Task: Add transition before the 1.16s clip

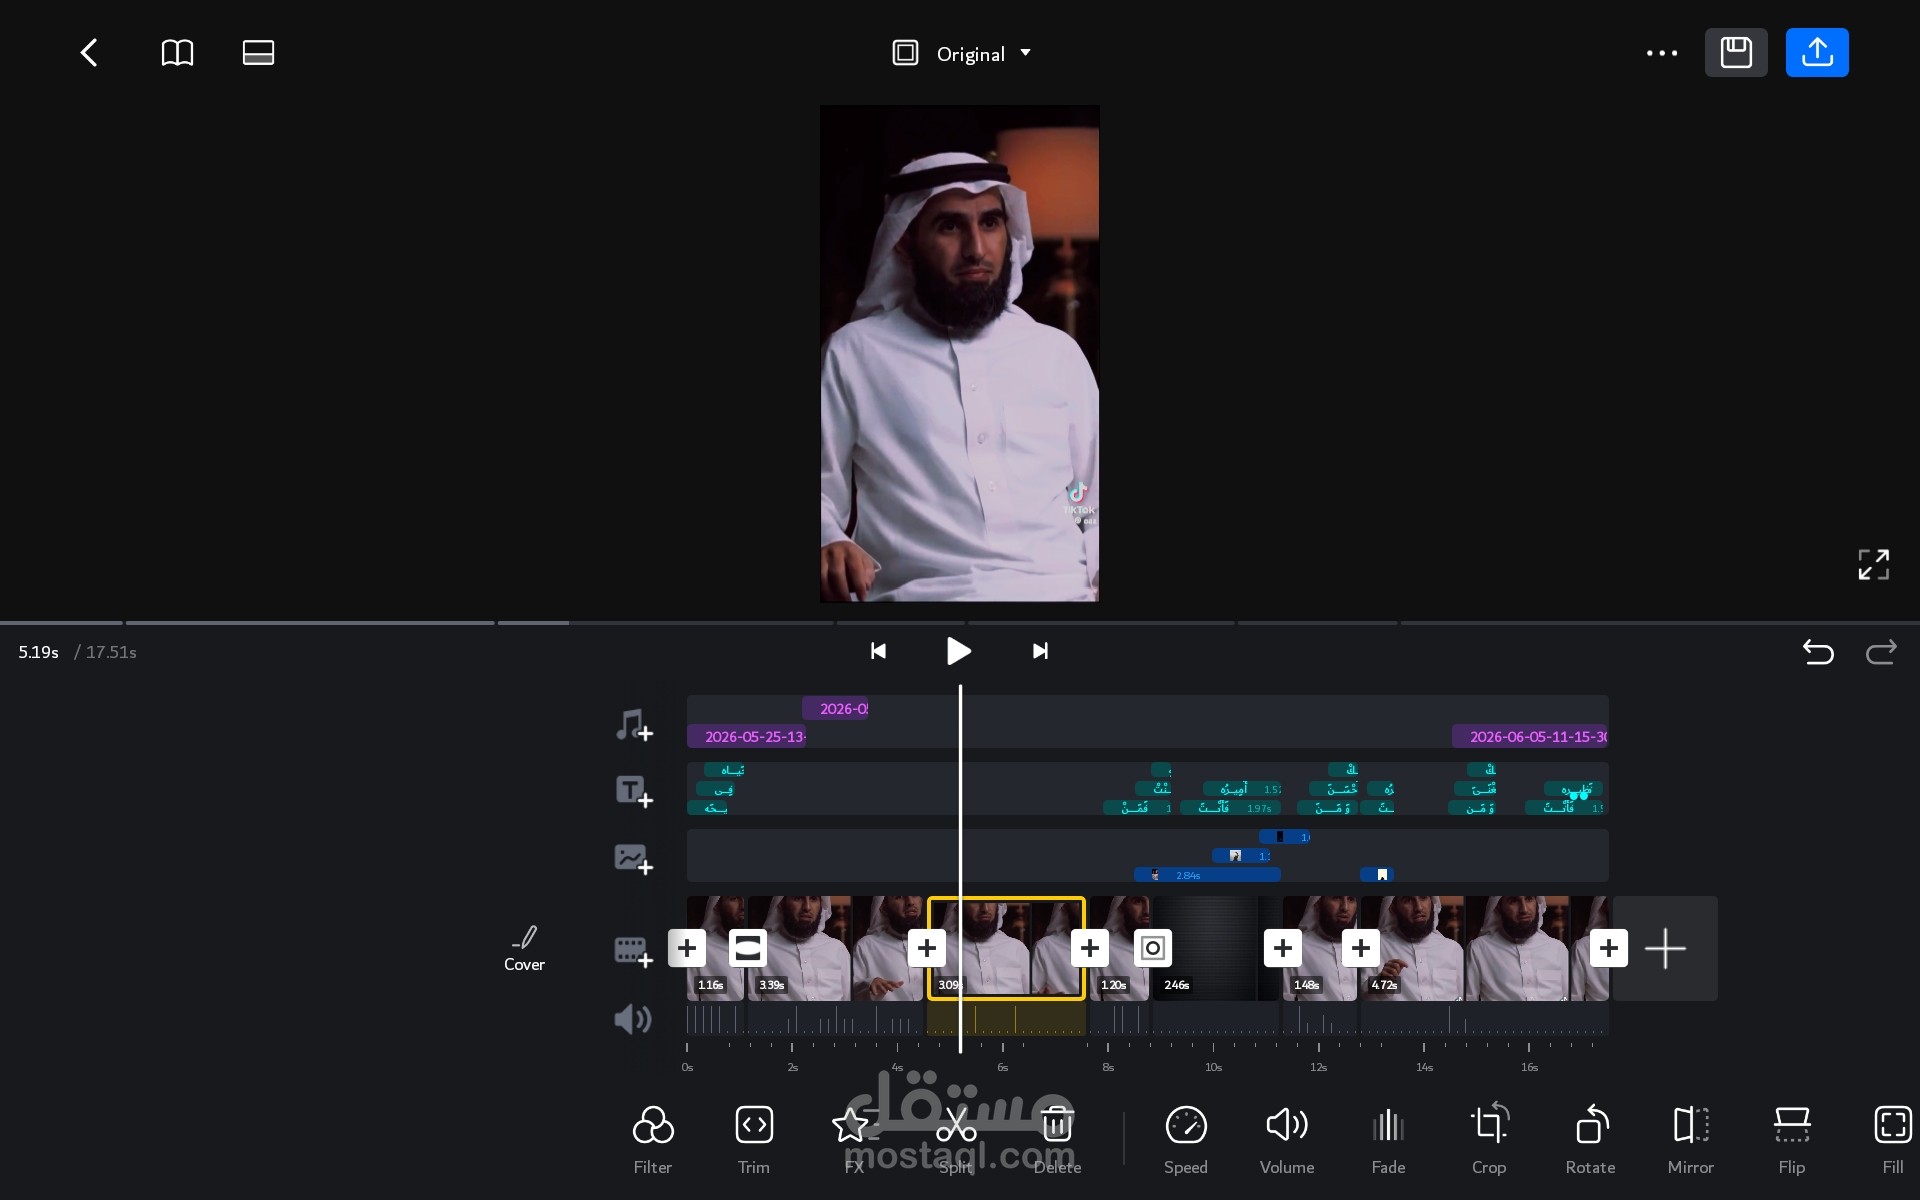Action: pos(687,948)
